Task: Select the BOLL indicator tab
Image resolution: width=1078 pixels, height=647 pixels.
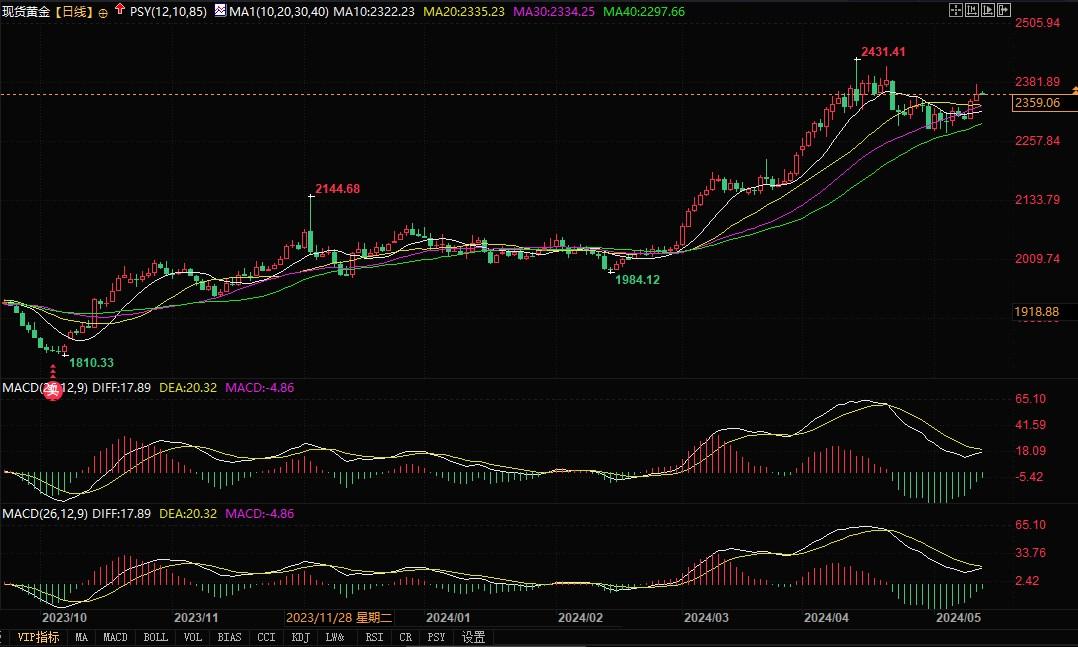Action: point(155,636)
